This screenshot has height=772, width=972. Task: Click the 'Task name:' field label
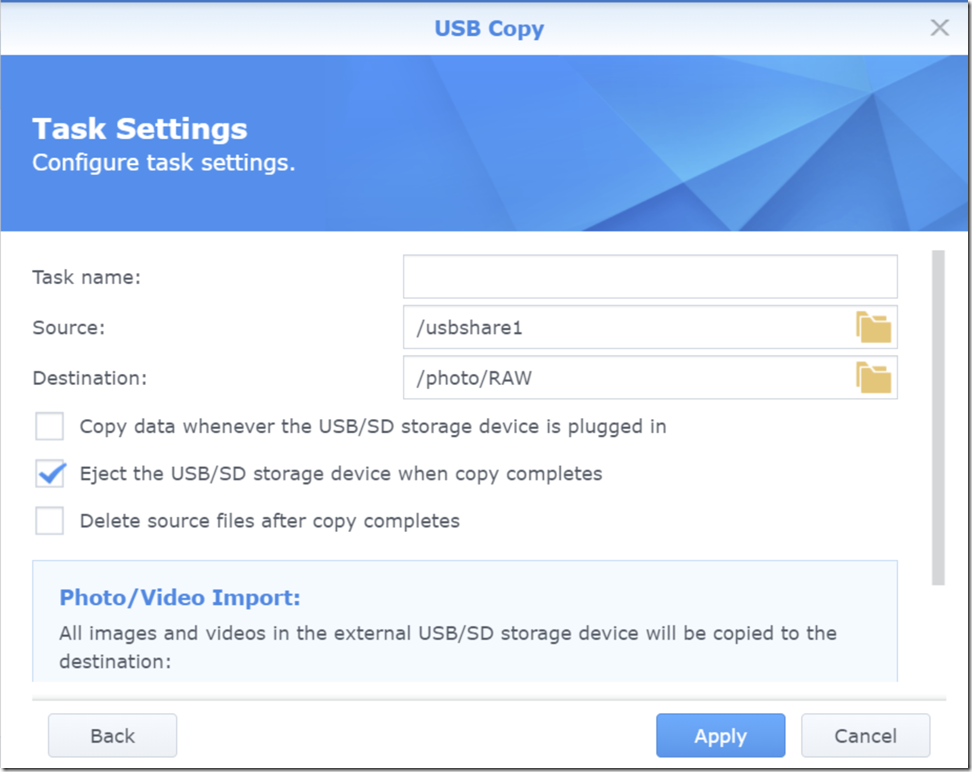click(87, 277)
